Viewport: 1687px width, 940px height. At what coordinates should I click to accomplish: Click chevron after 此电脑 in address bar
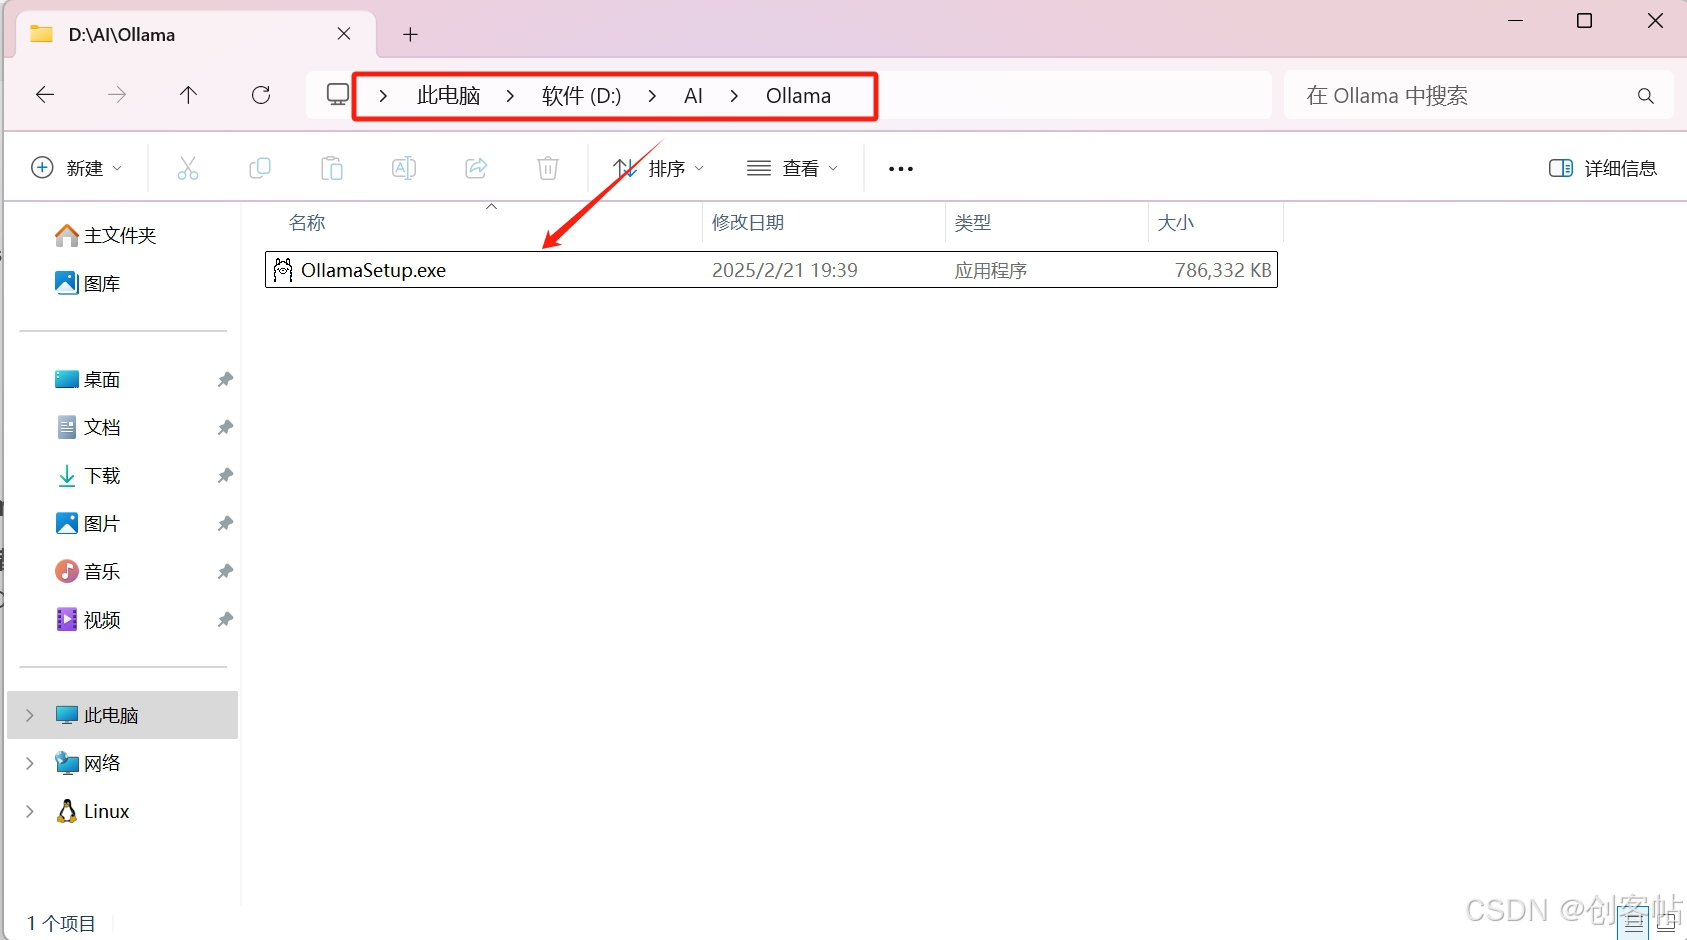click(510, 96)
